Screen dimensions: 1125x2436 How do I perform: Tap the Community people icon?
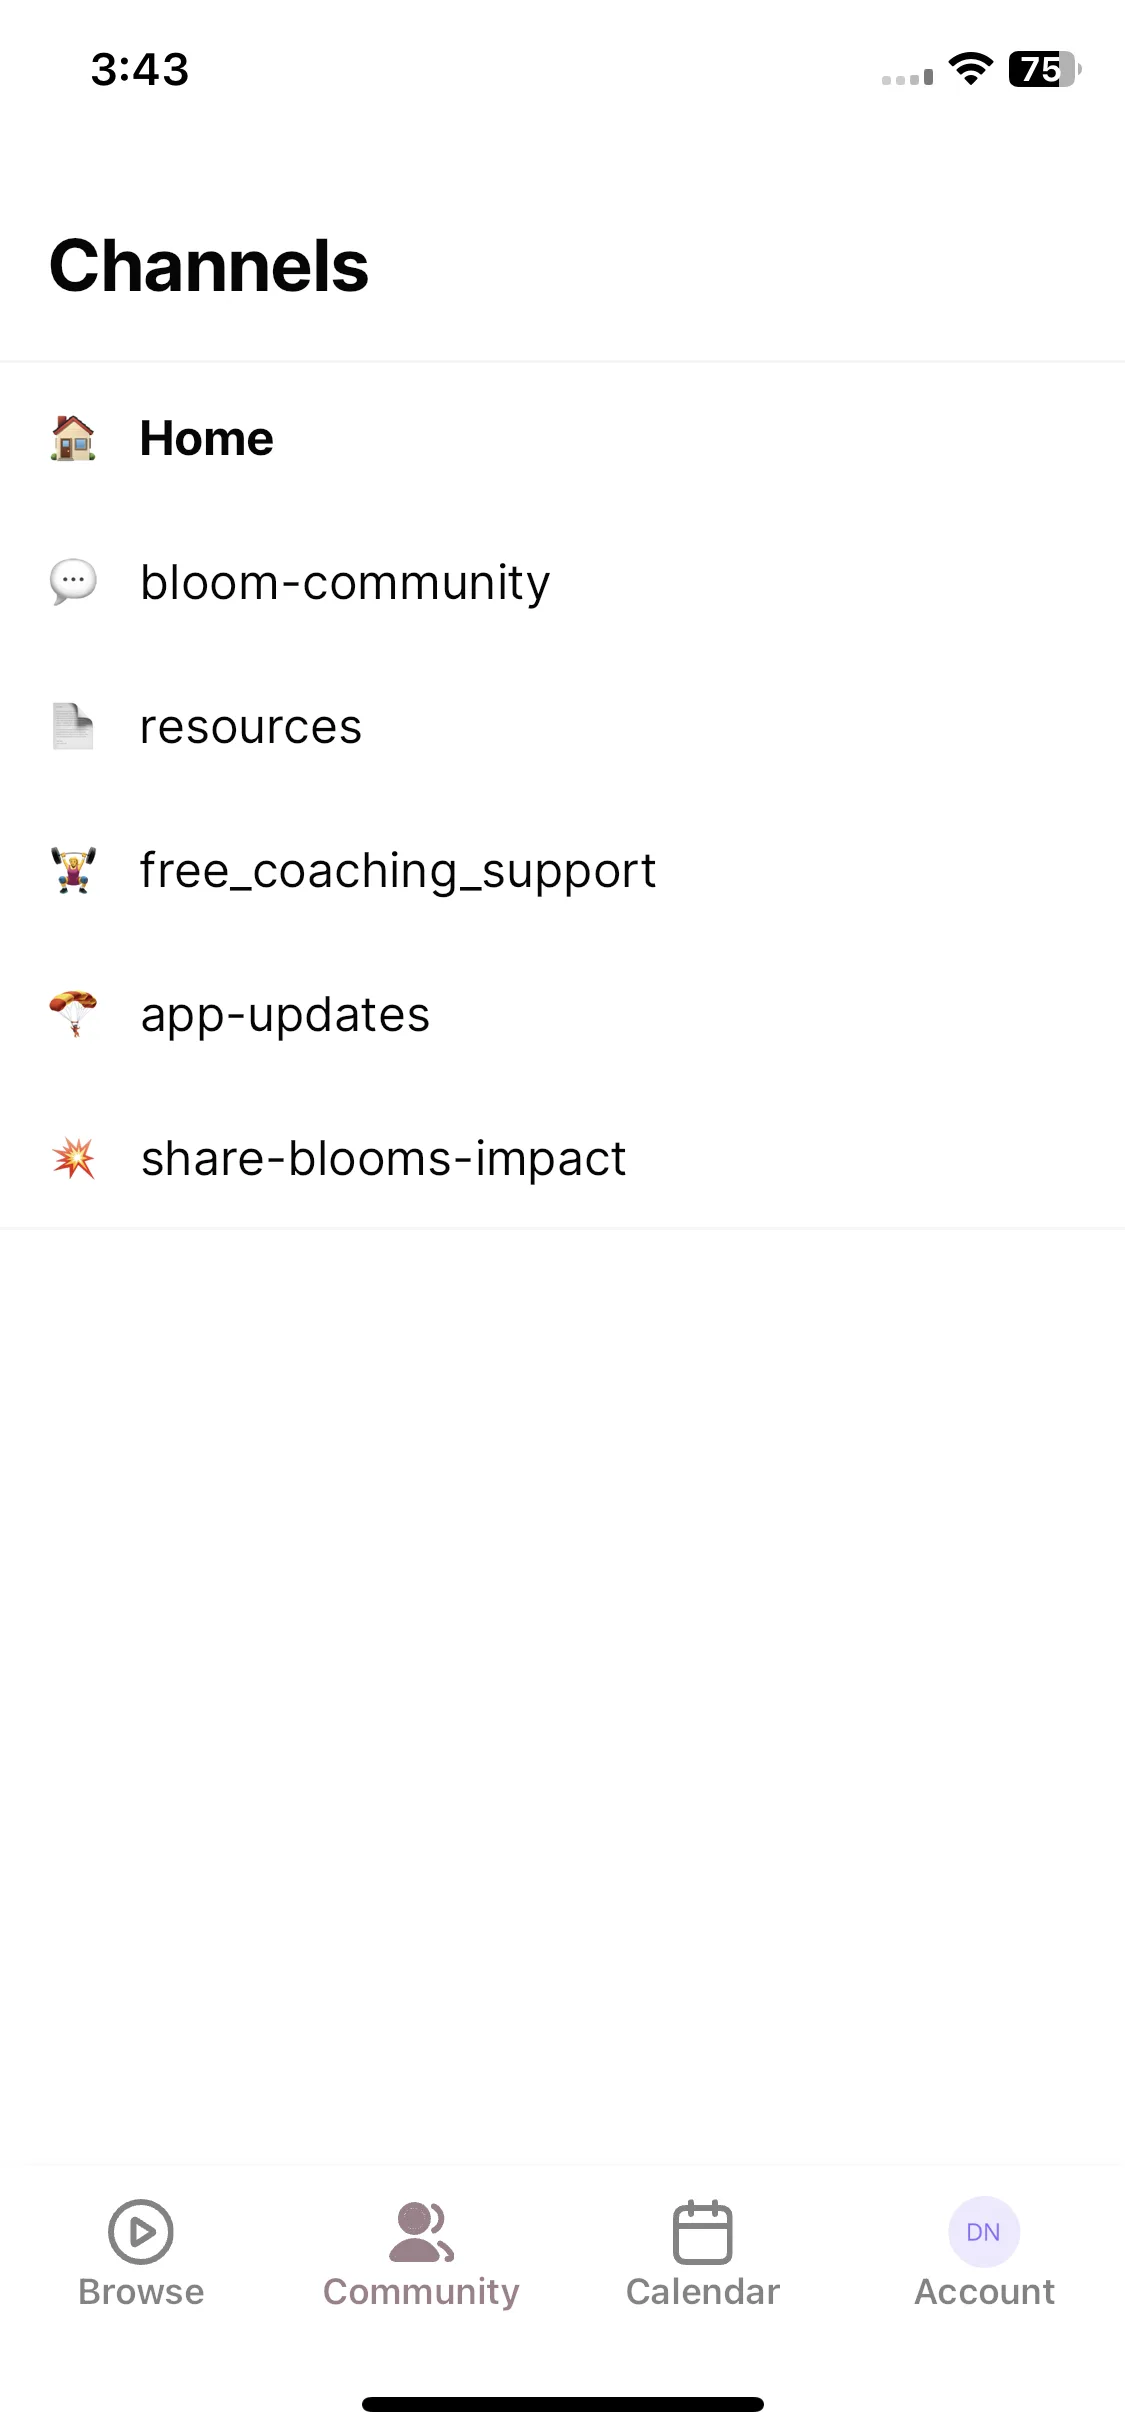coord(421,2231)
